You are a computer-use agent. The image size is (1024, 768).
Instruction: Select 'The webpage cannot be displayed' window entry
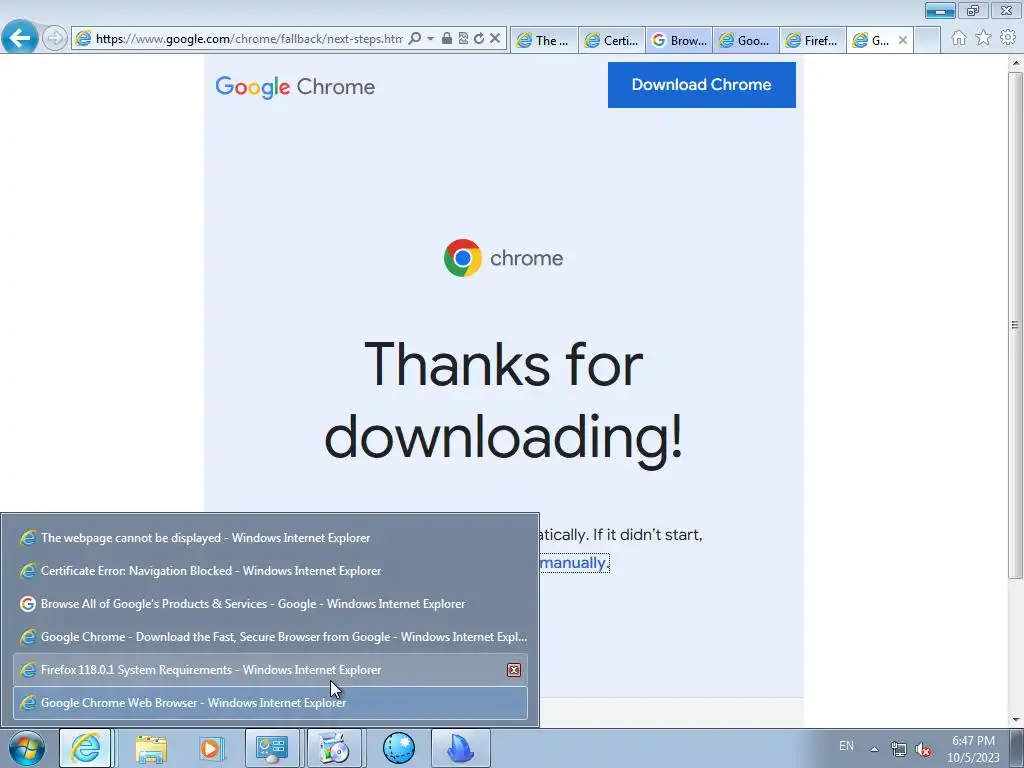tap(270, 538)
